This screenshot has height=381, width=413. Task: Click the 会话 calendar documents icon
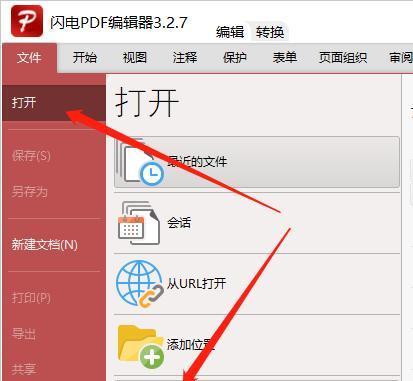(x=139, y=223)
